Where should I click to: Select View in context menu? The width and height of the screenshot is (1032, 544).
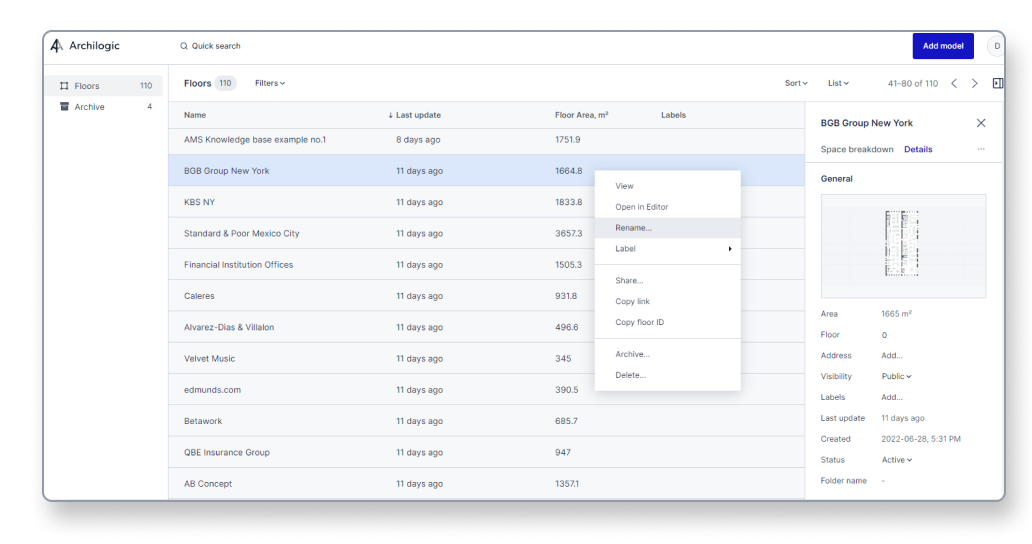667,186
